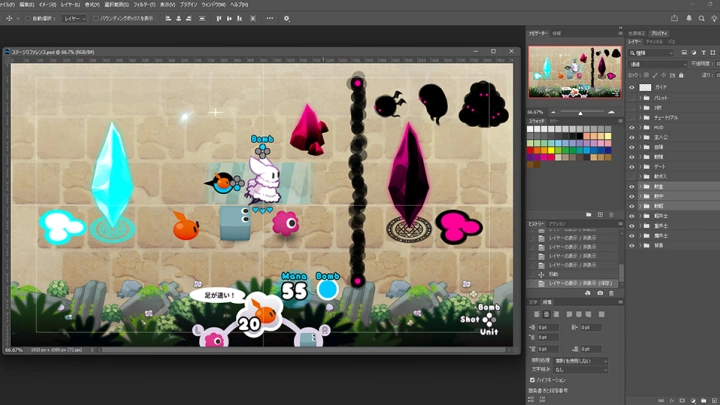The width and height of the screenshot is (720, 405).
Task: Show the hidden チュートリアル group visibility box
Action: click(632, 118)
